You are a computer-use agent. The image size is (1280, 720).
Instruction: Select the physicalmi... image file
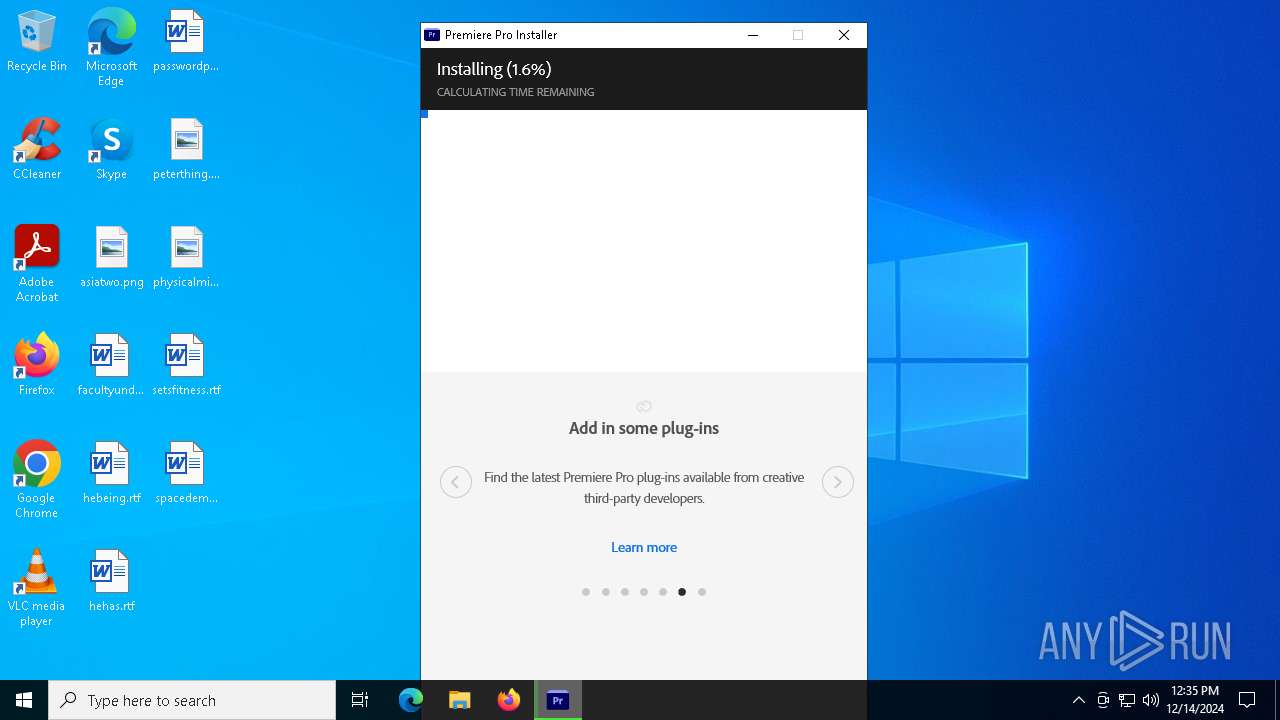tap(186, 258)
